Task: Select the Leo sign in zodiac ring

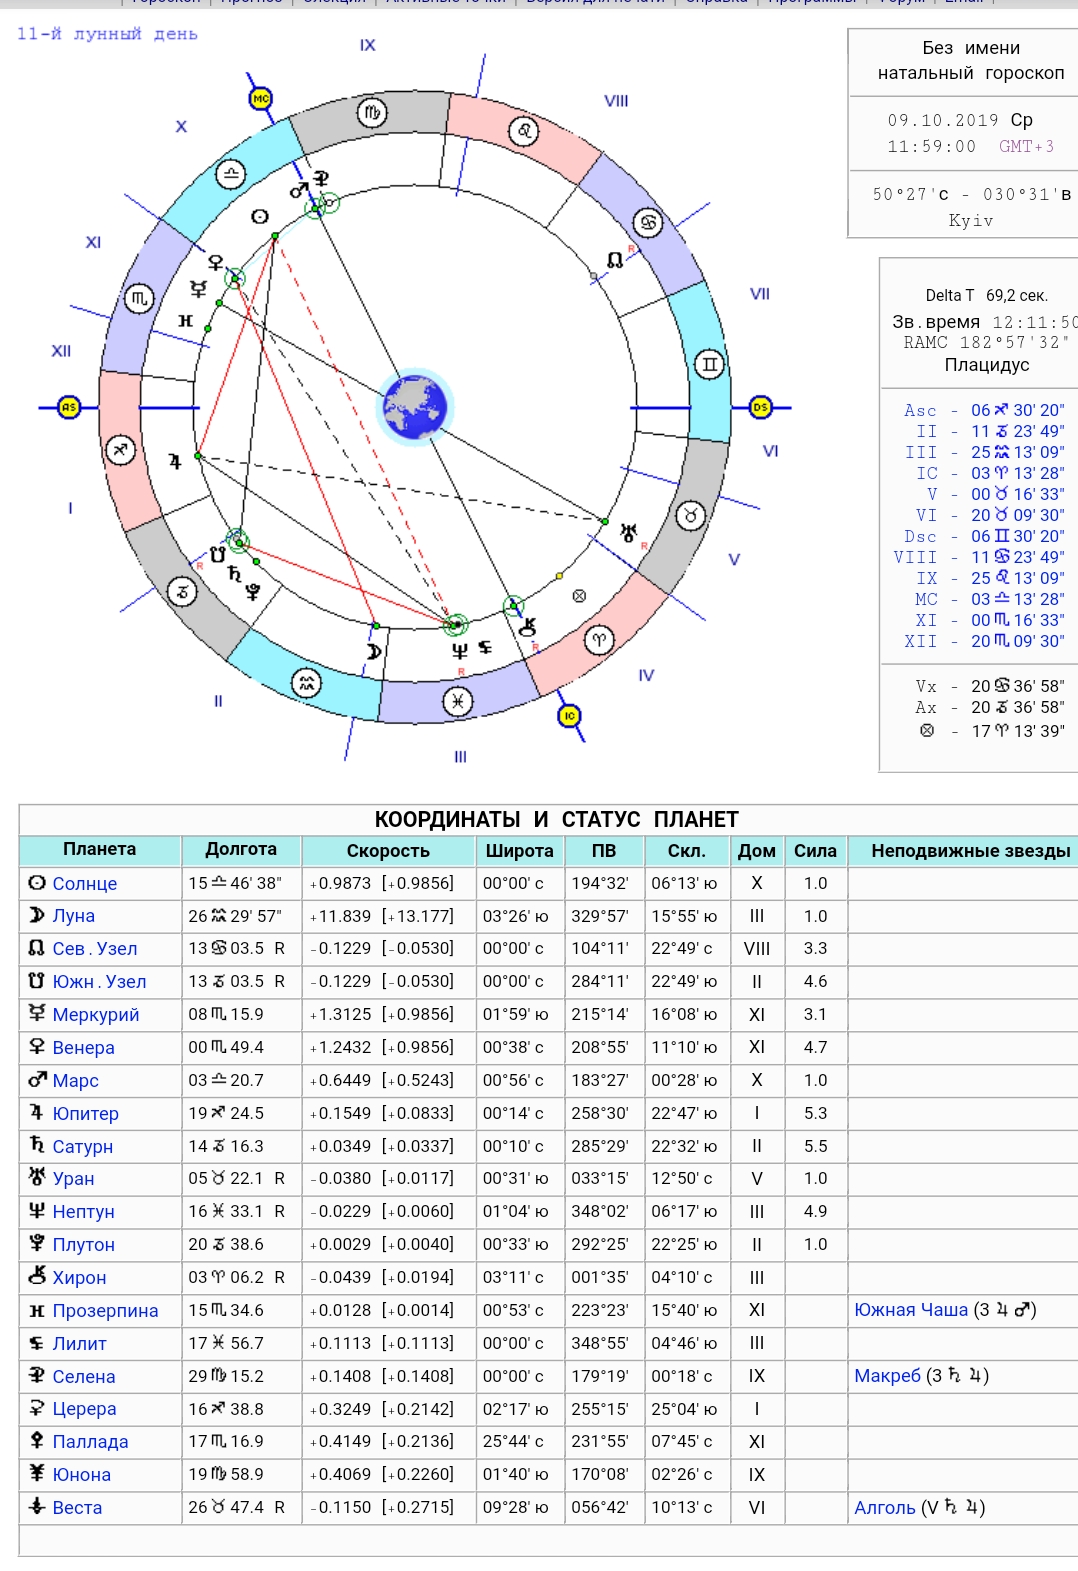Action: coord(524,131)
